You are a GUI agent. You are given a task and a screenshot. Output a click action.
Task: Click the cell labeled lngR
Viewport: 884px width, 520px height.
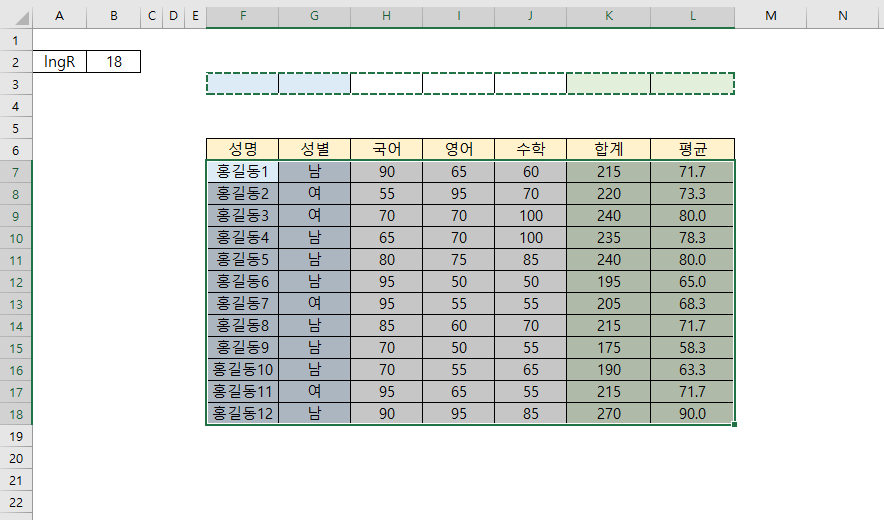point(59,61)
